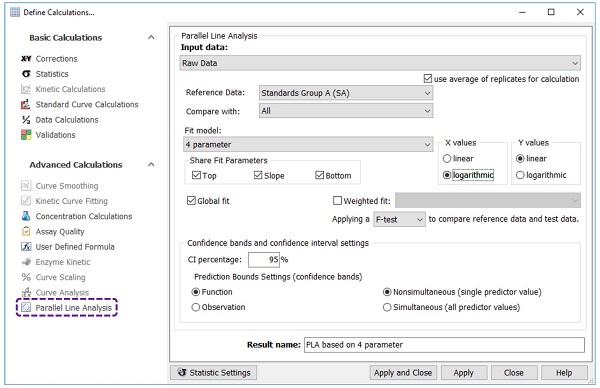Open the Validations colored grid icon
Image resolution: width=600 pixels, height=388 pixels.
click(26, 135)
